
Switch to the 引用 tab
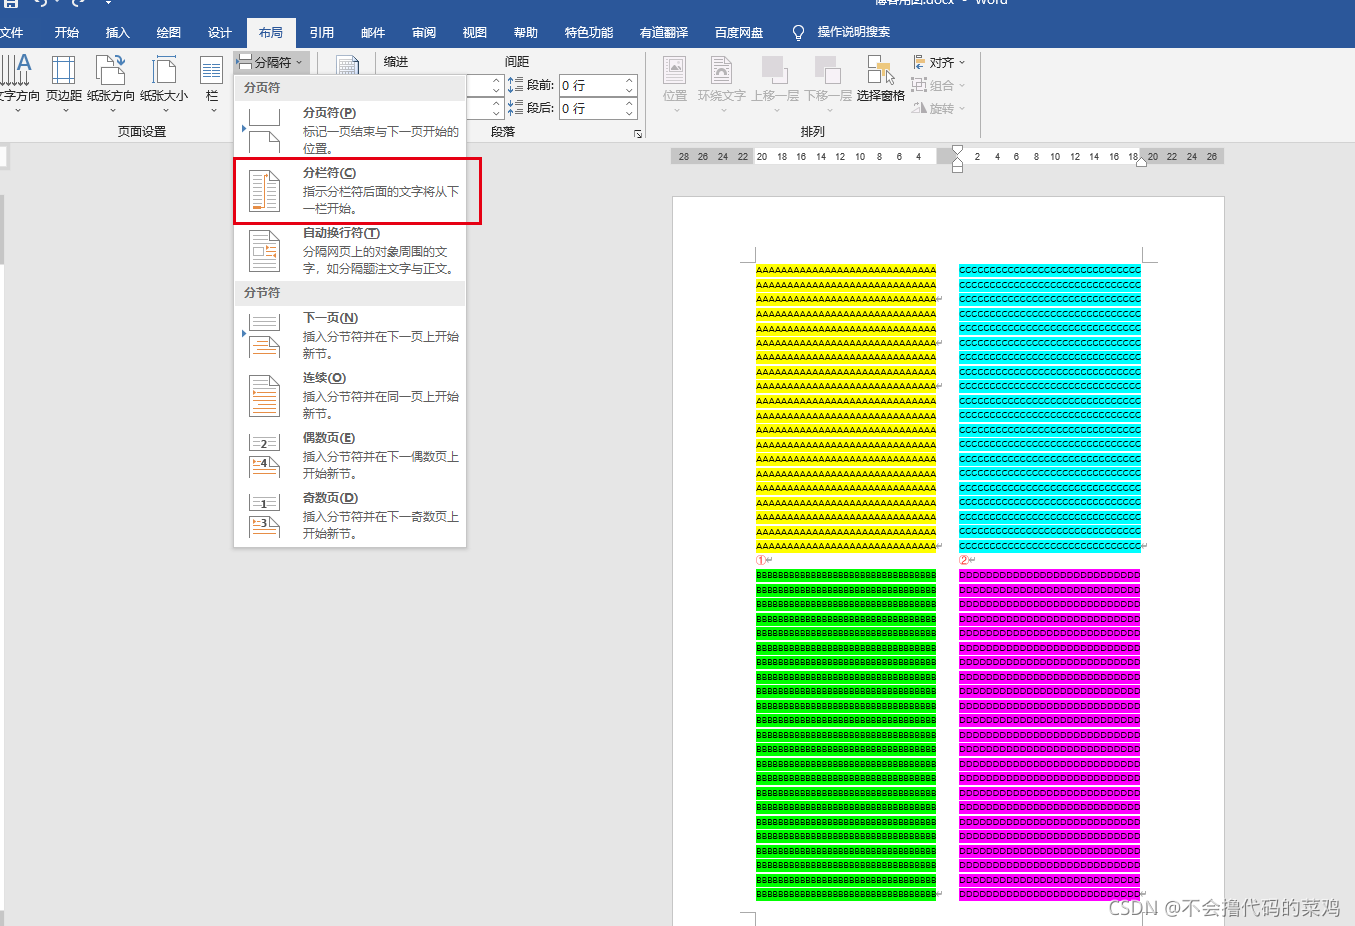click(x=322, y=33)
